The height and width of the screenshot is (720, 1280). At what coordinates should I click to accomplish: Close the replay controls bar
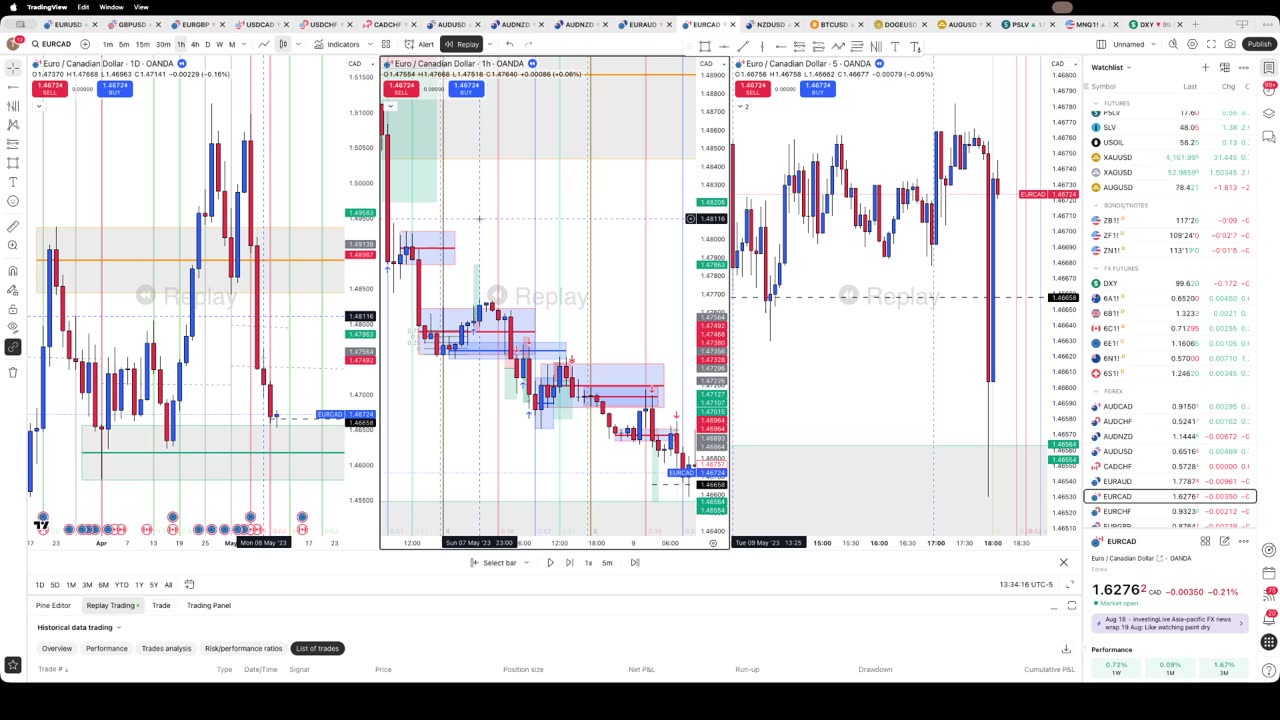click(x=1063, y=563)
